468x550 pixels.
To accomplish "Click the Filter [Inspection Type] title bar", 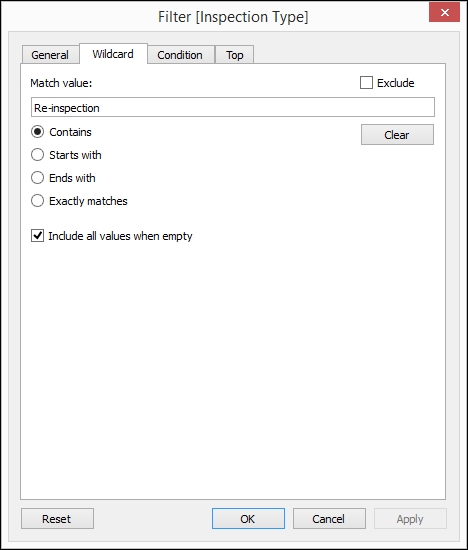I will coord(233,16).
